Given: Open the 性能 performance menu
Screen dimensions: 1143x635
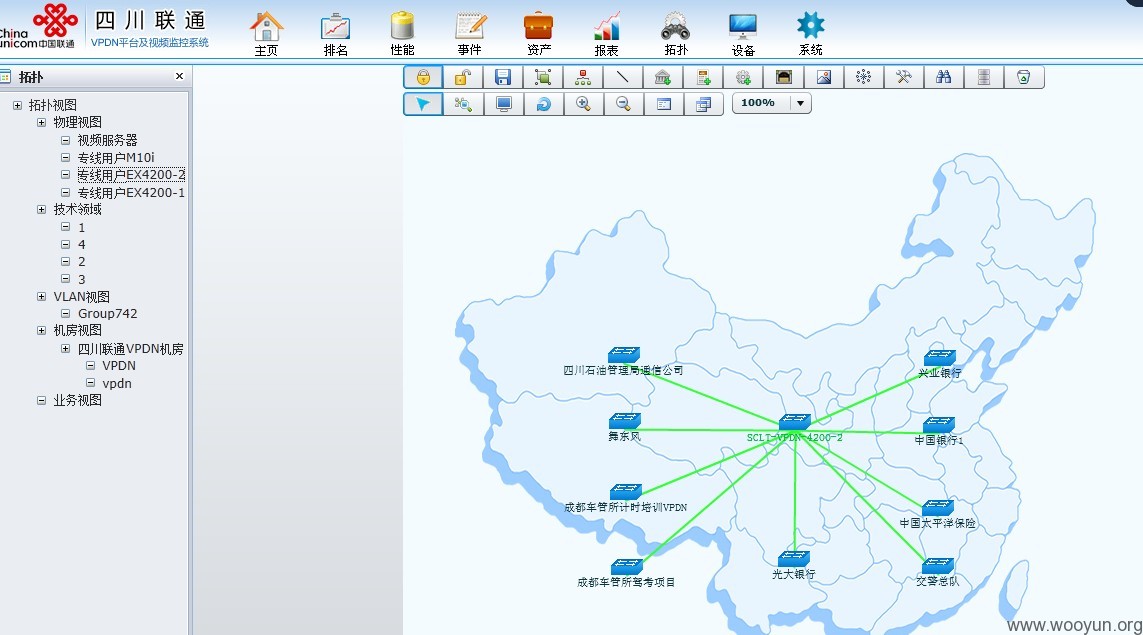Looking at the screenshot, I should tap(402, 34).
